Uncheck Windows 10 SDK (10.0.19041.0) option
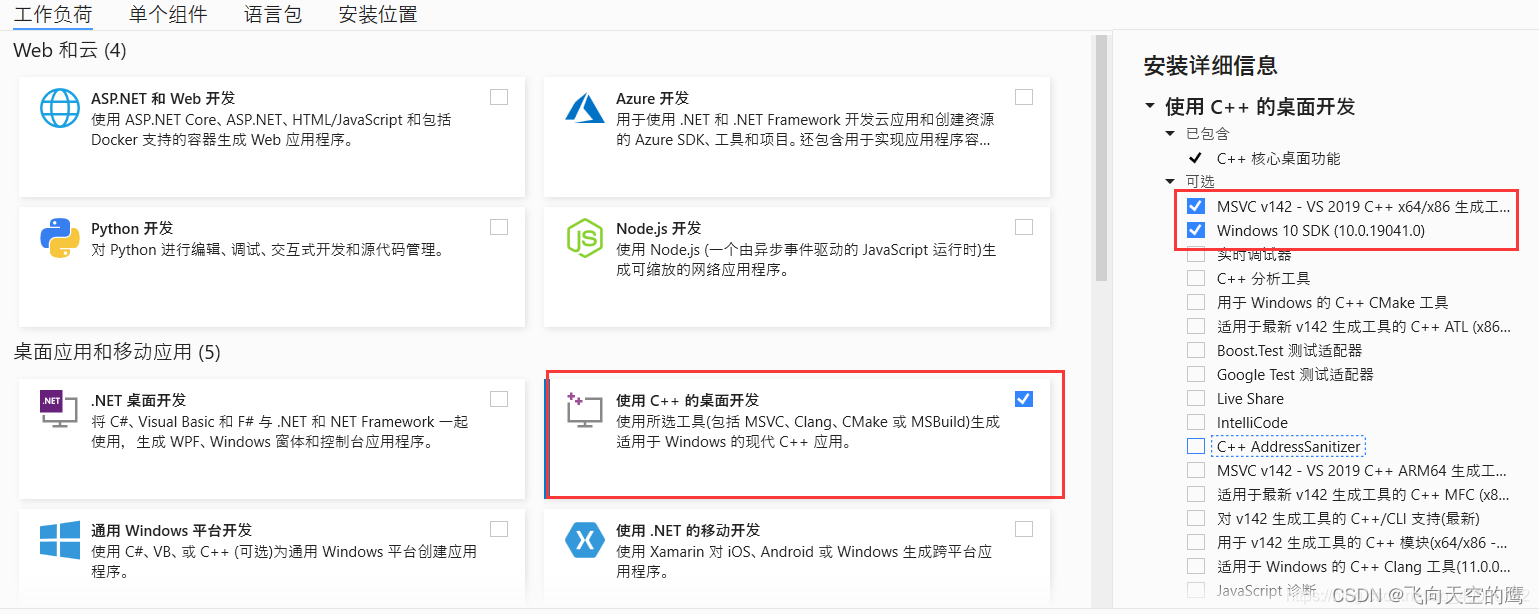This screenshot has width=1539, height=614. (x=1195, y=230)
